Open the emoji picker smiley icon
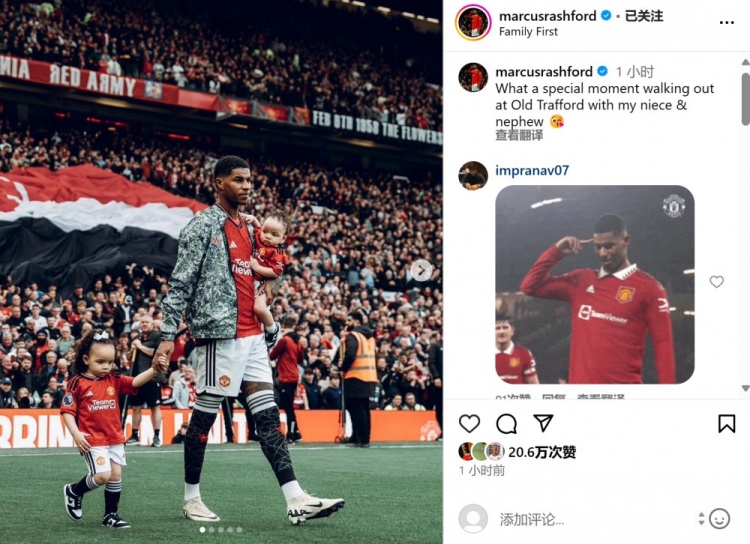 pyautogui.click(x=719, y=519)
